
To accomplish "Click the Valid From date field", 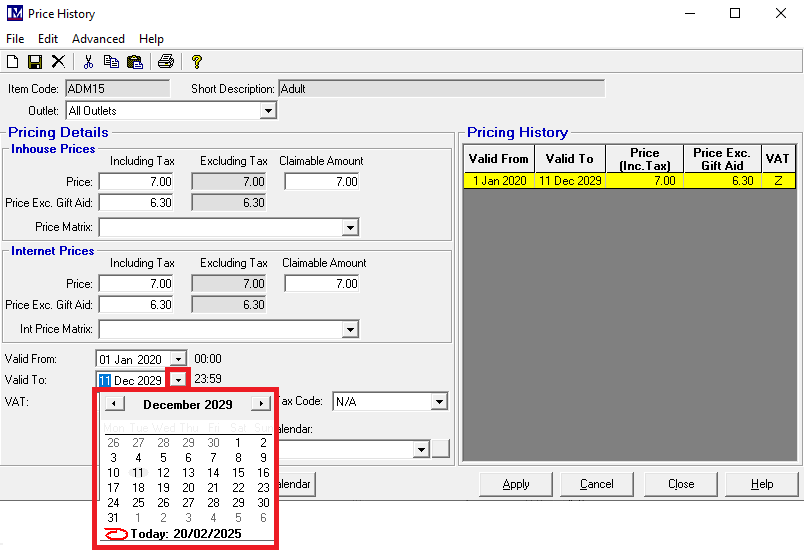I will (133, 359).
